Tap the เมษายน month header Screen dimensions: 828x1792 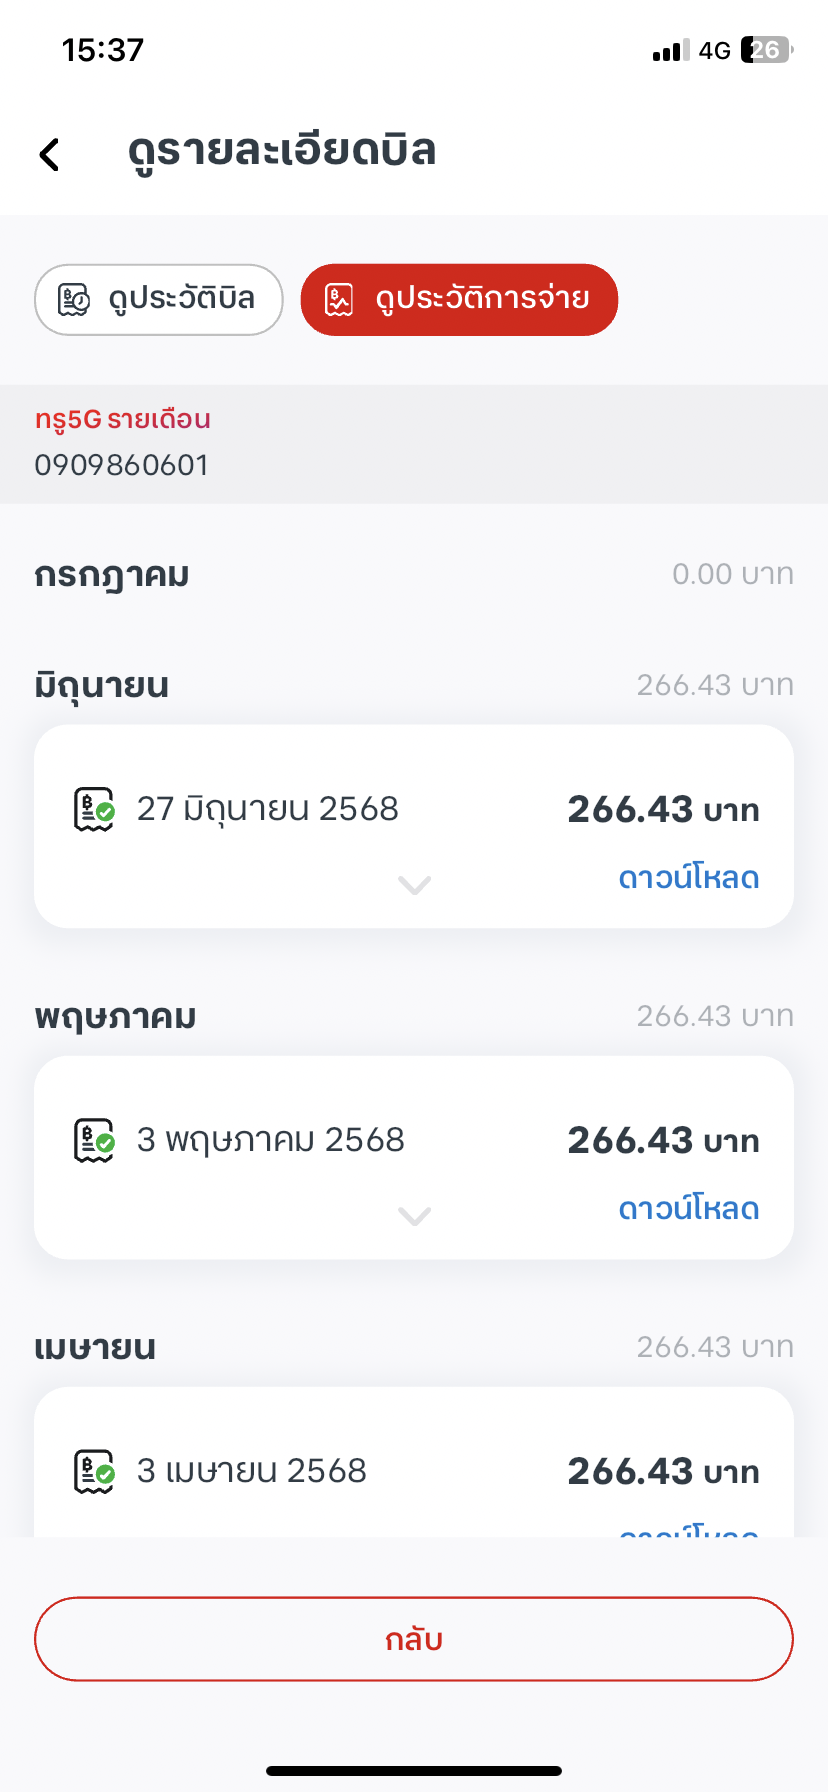point(95,1348)
